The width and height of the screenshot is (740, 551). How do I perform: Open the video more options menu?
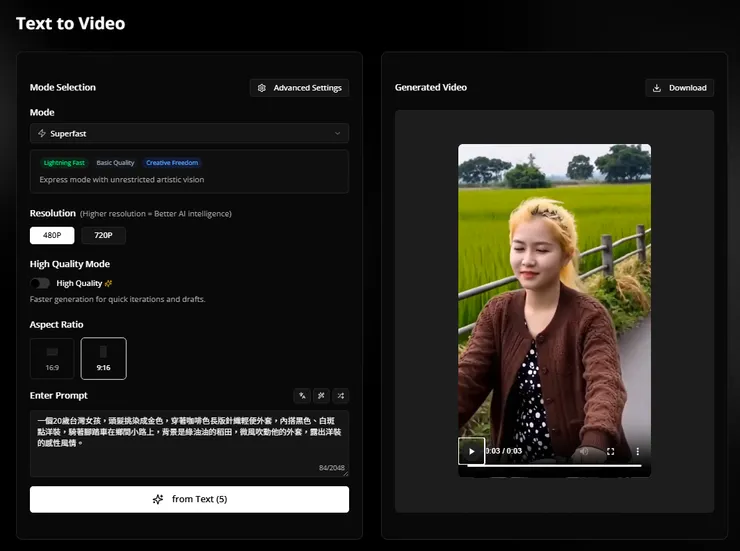[638, 451]
